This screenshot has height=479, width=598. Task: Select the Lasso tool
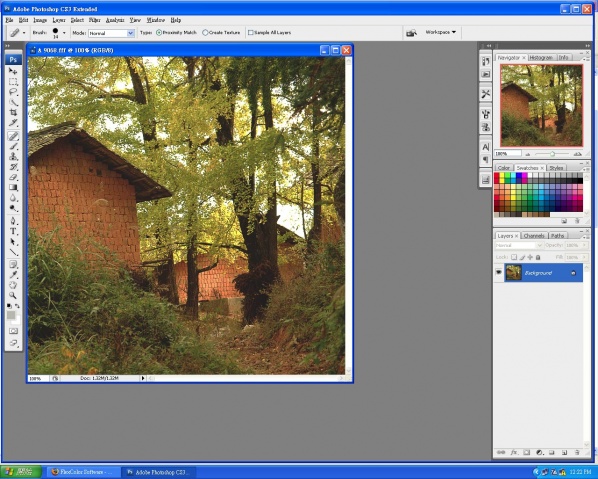[x=13, y=92]
